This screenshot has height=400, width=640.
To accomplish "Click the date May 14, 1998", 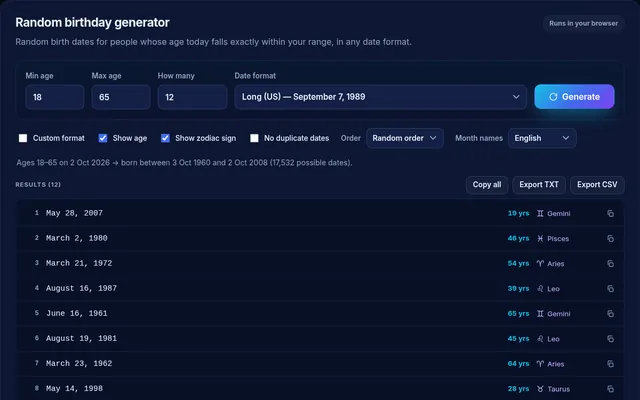I will click(x=74, y=389).
